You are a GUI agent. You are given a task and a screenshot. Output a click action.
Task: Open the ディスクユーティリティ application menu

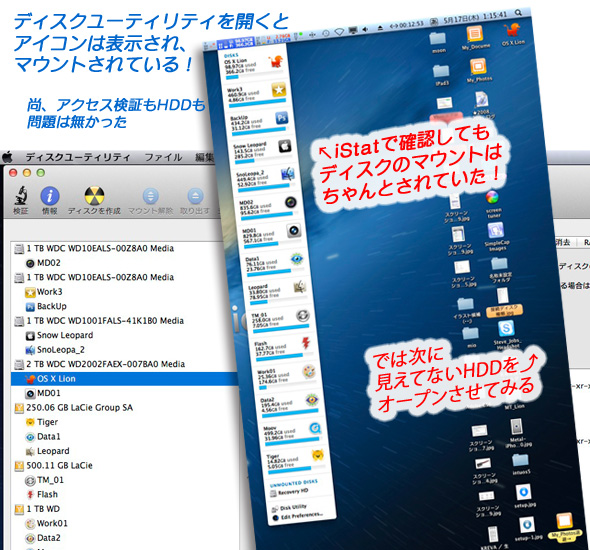(x=78, y=157)
